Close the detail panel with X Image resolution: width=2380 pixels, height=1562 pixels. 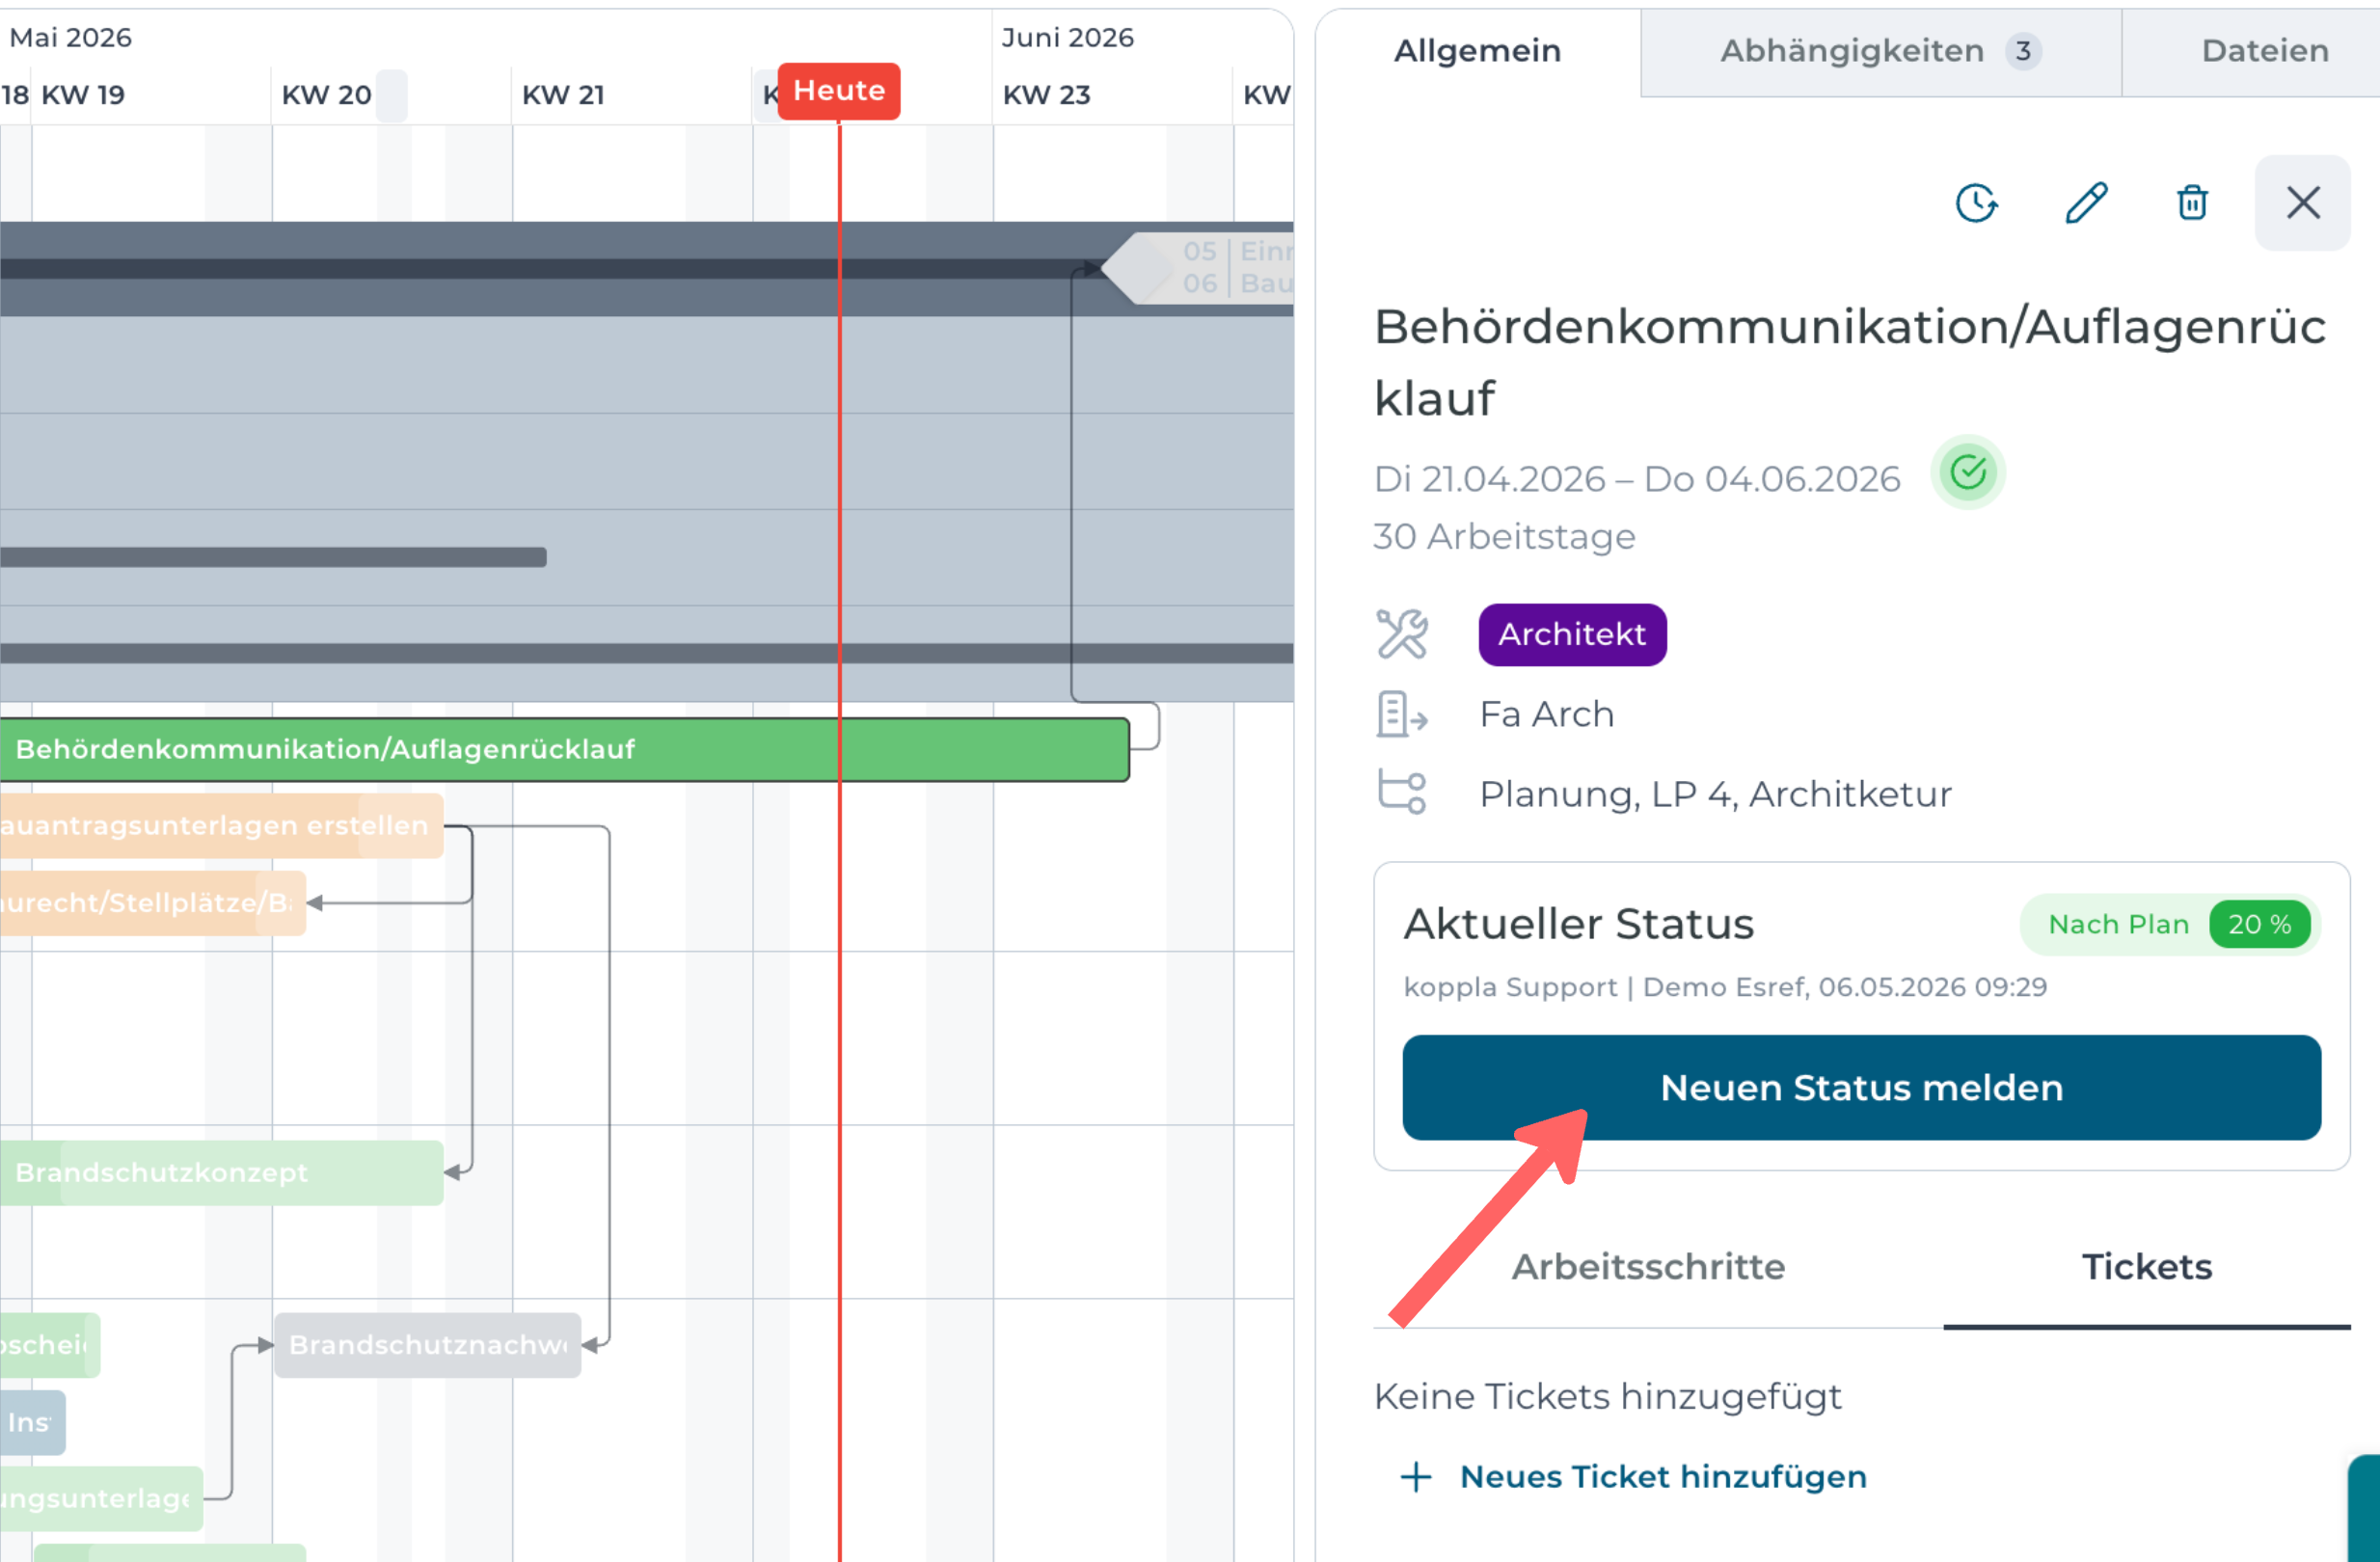(x=2302, y=203)
